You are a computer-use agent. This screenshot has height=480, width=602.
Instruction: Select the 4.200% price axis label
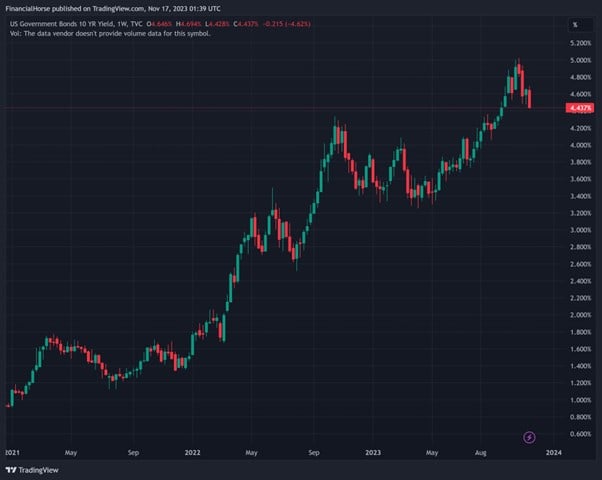click(580, 128)
